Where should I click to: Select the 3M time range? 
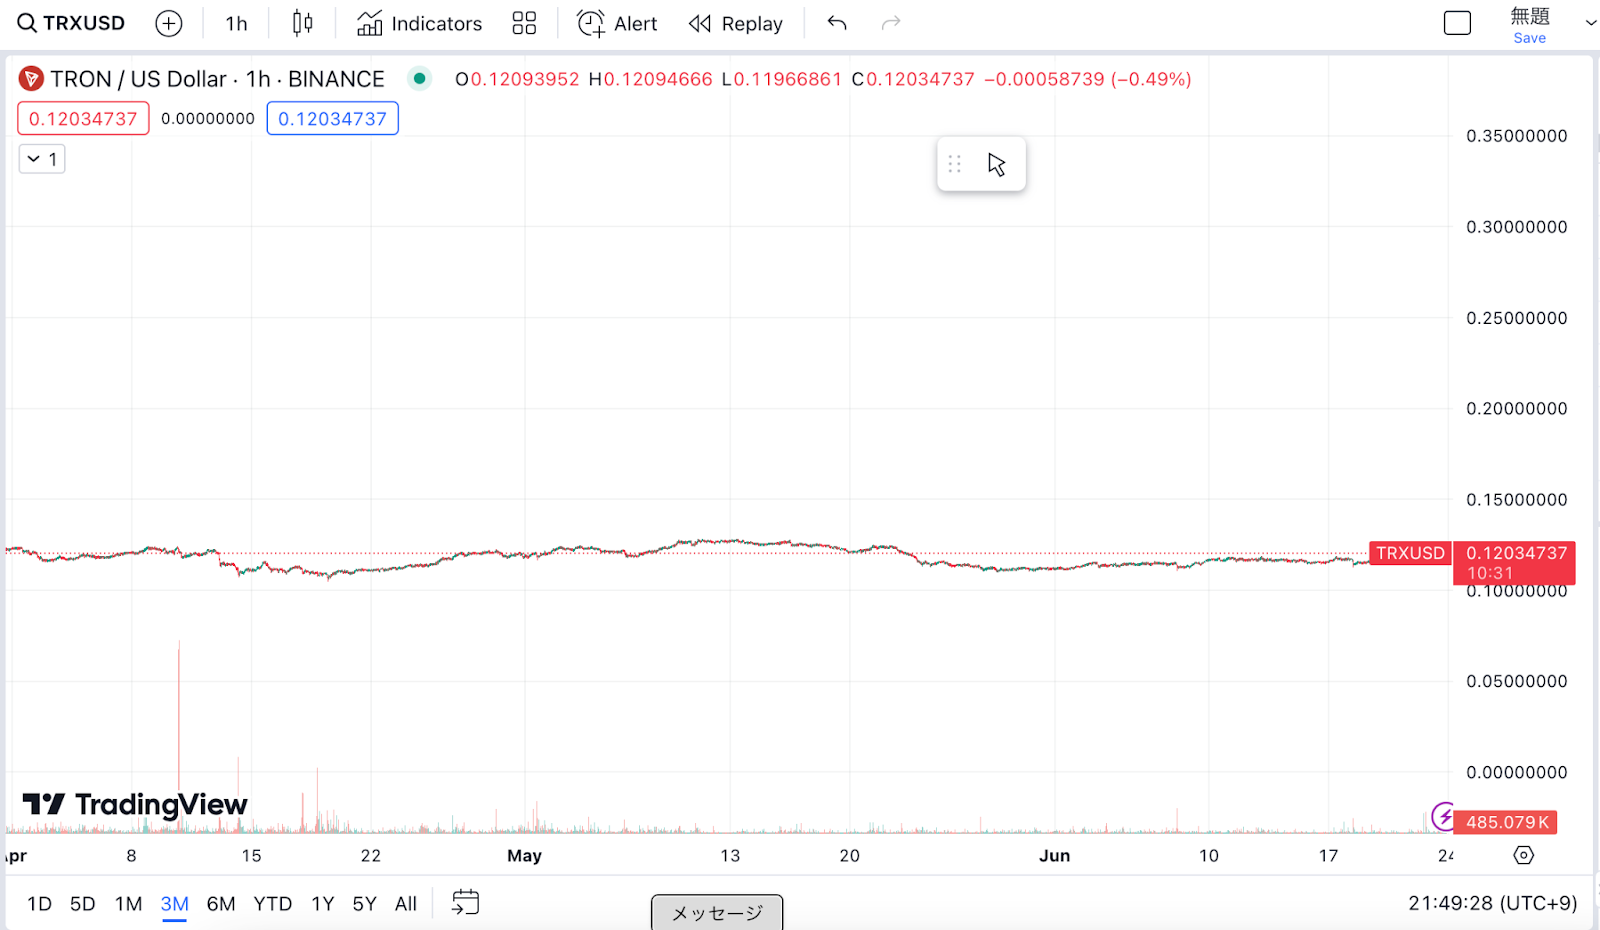[x=175, y=904]
